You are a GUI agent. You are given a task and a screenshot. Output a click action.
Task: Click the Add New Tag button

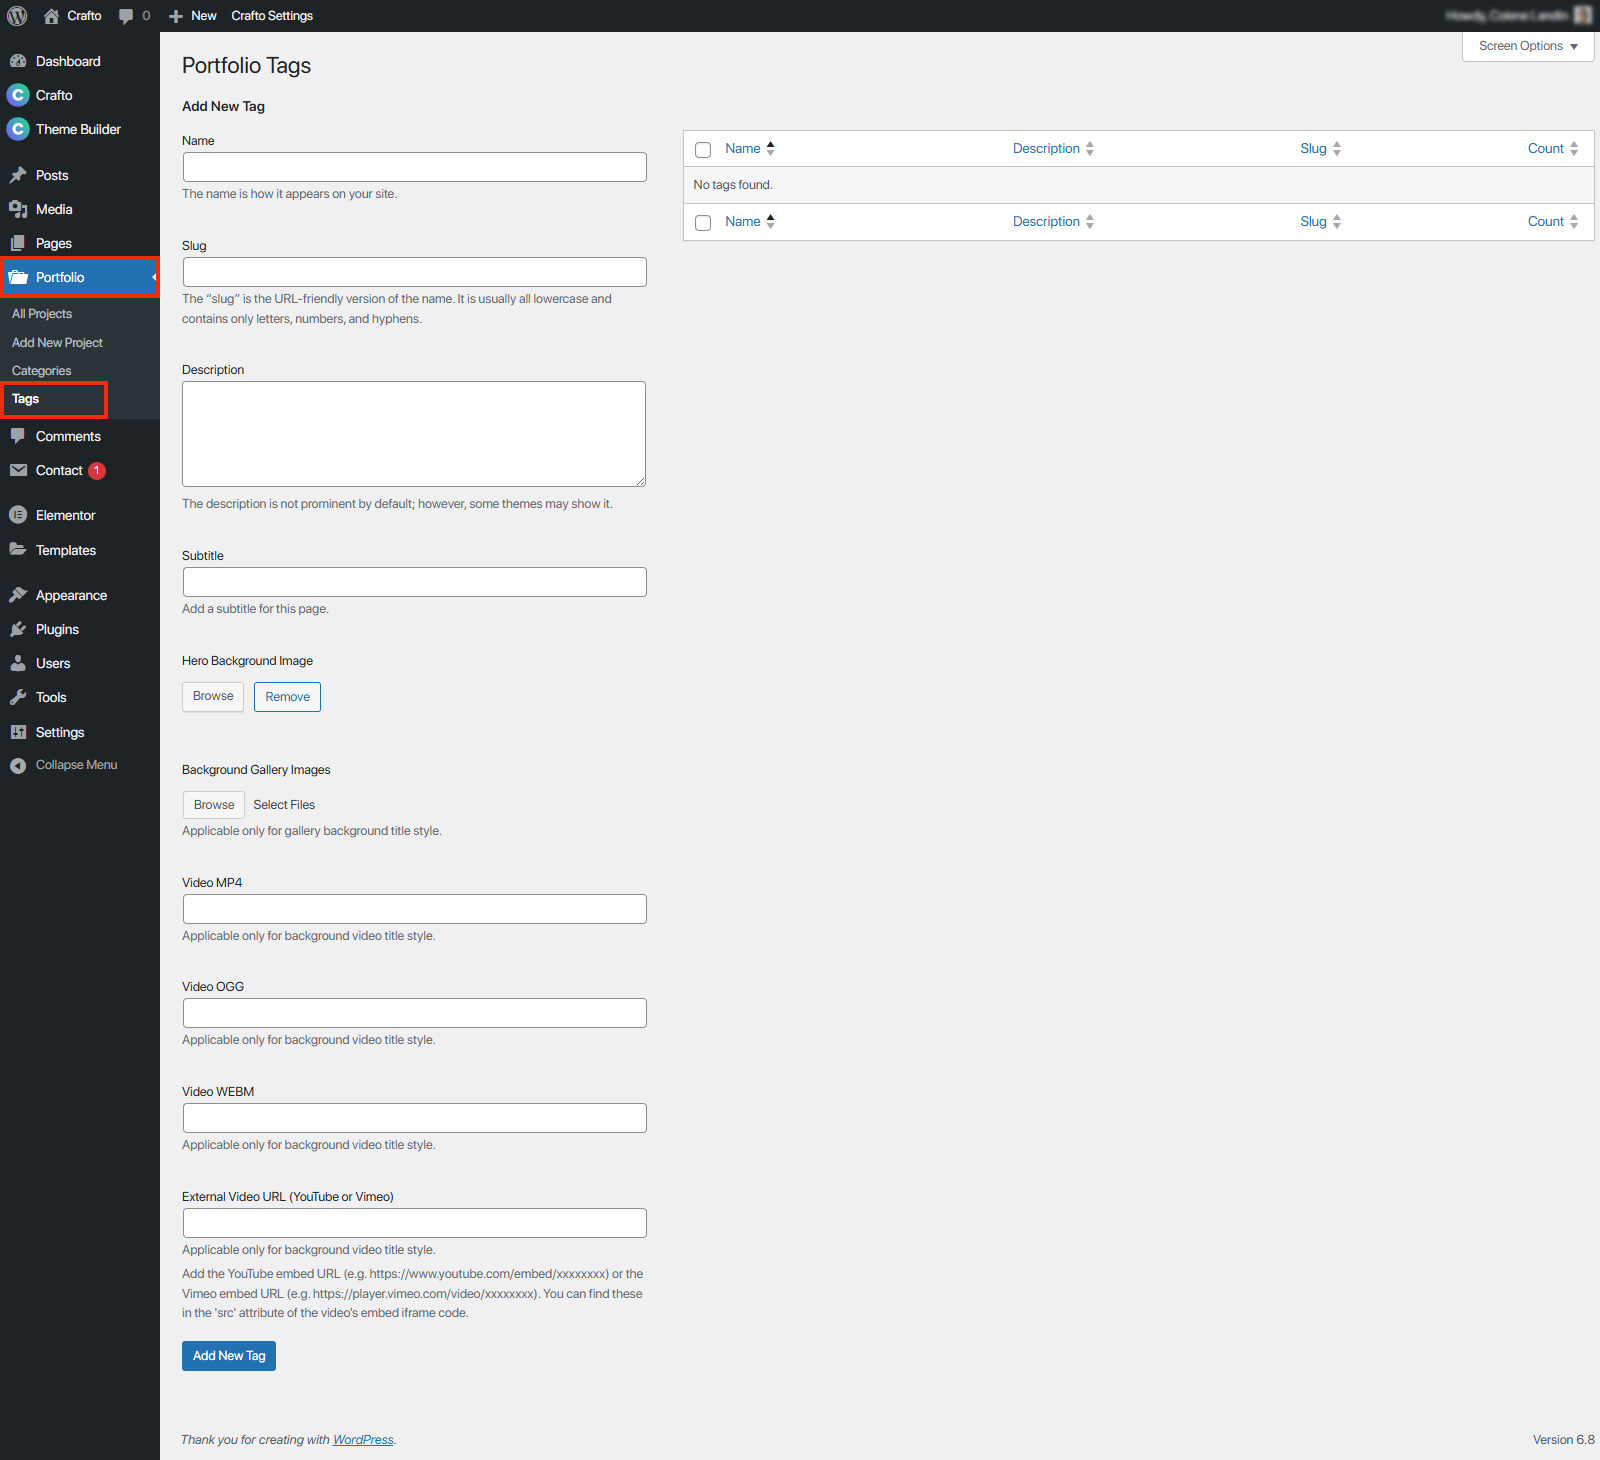(x=229, y=1356)
